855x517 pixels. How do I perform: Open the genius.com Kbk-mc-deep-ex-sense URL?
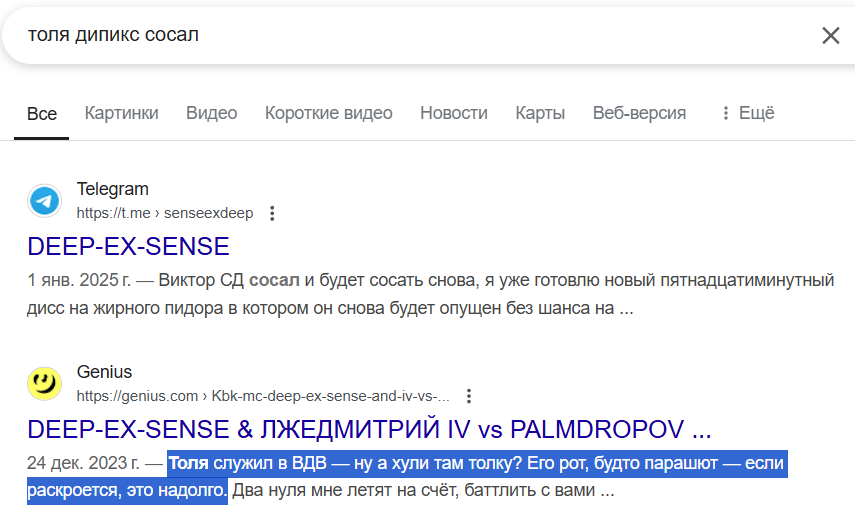[x=263, y=396]
